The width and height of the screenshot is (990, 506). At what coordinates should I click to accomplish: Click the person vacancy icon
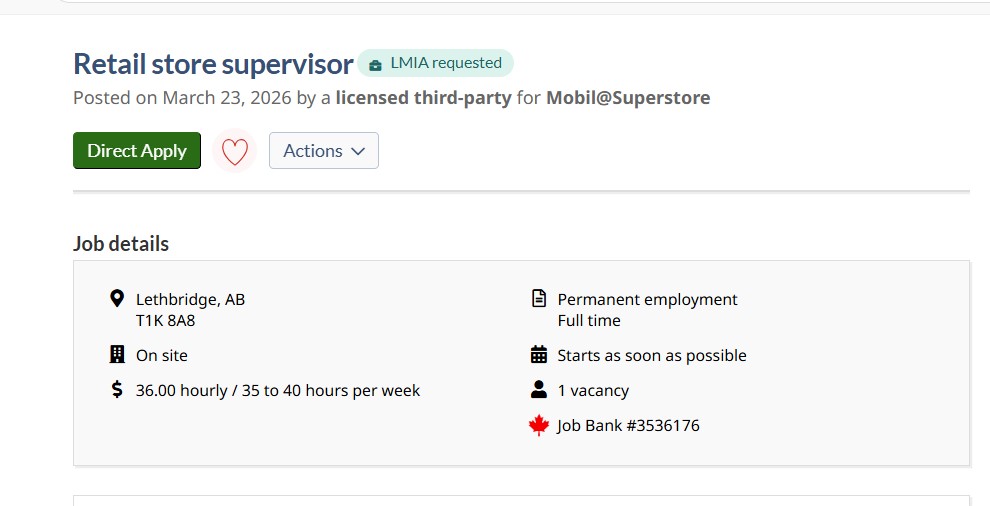tap(539, 390)
